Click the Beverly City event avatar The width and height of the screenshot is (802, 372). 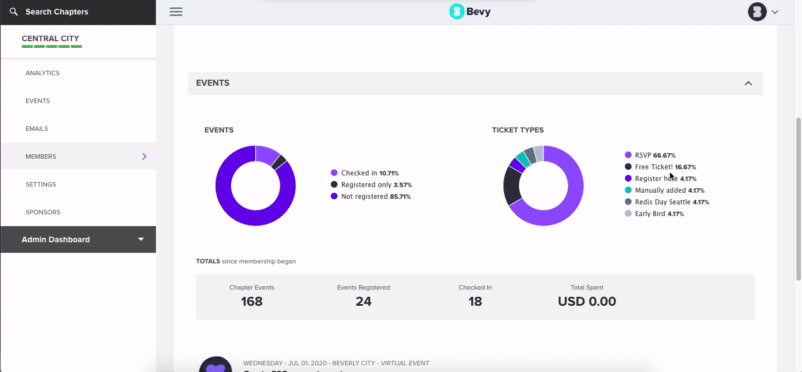point(215,364)
